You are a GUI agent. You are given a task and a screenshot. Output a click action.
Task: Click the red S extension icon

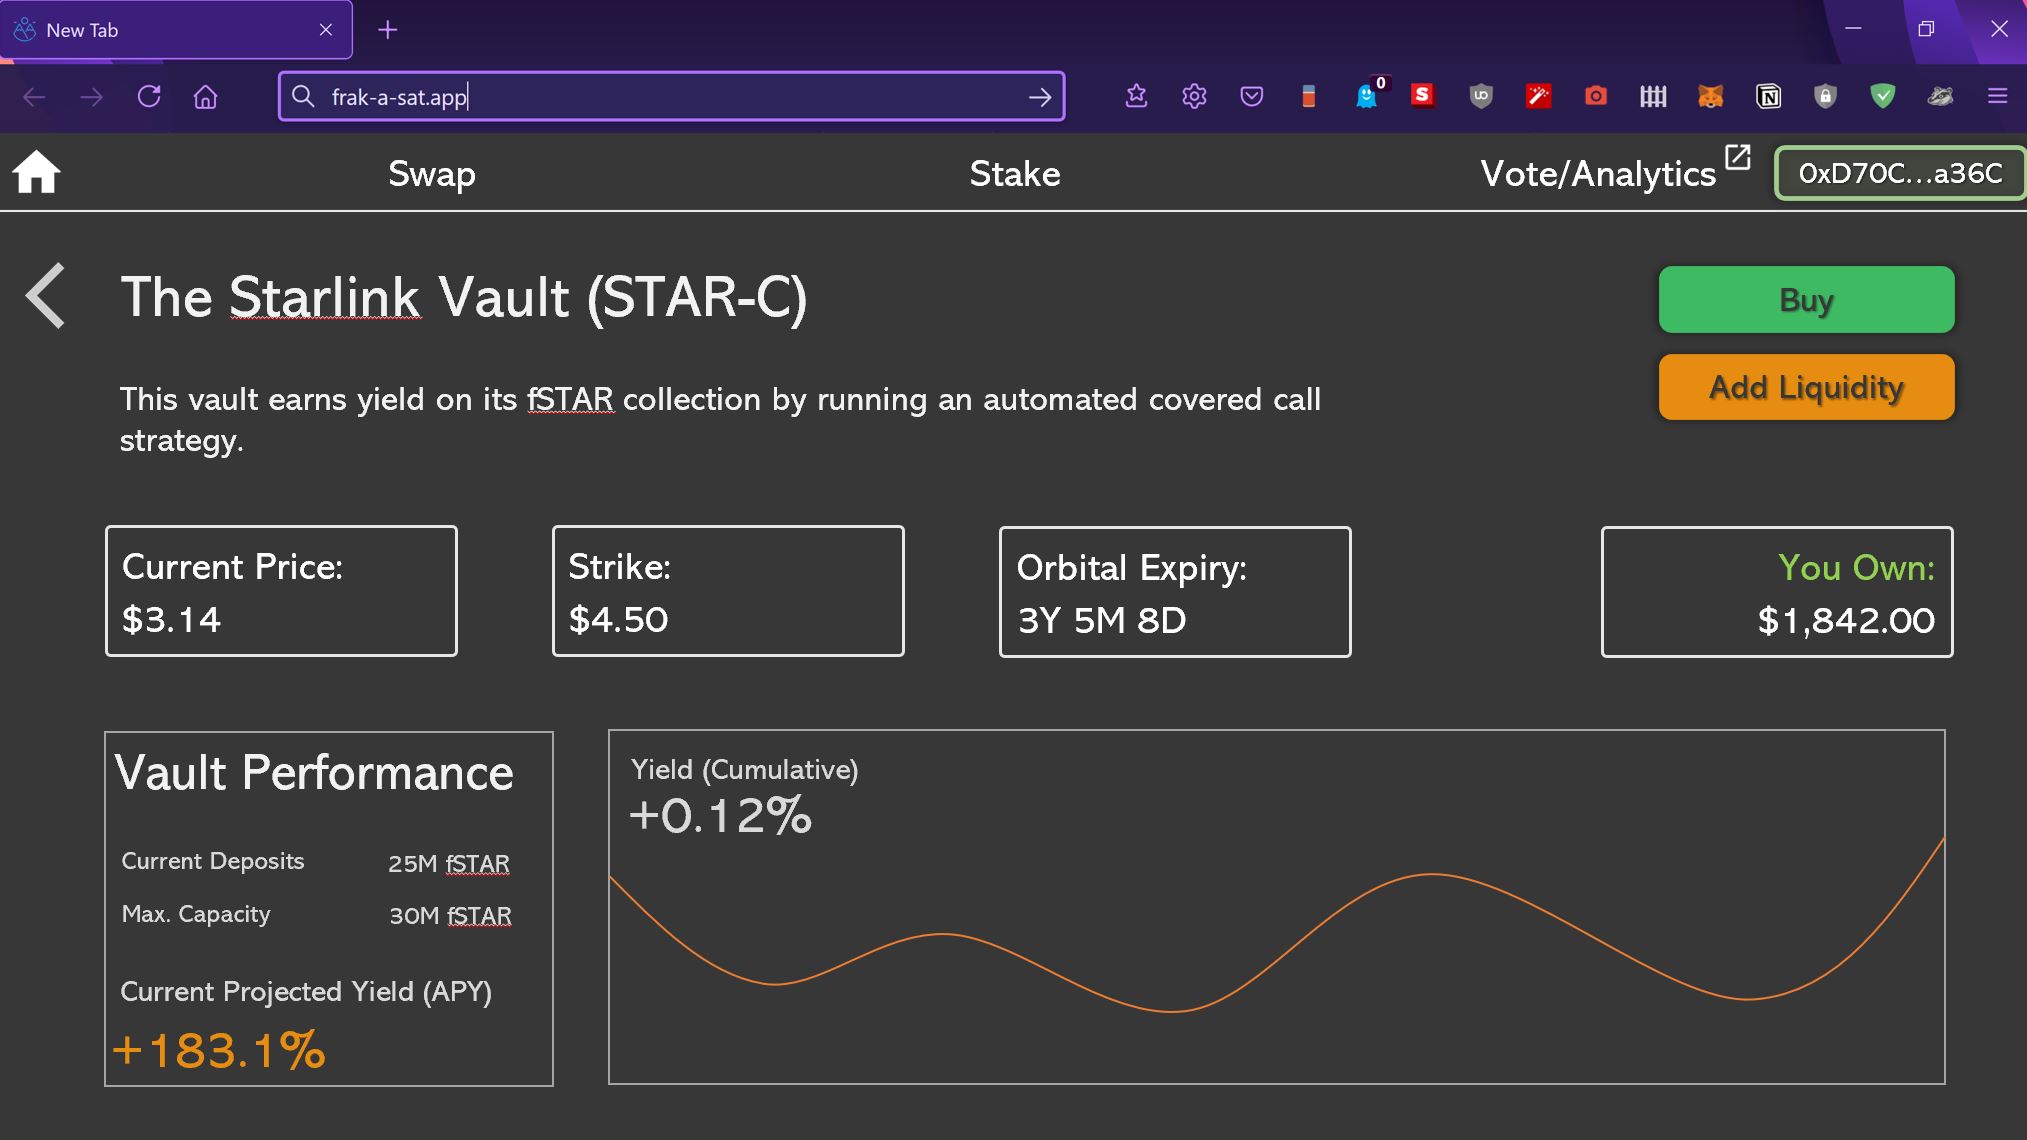[x=1422, y=95]
